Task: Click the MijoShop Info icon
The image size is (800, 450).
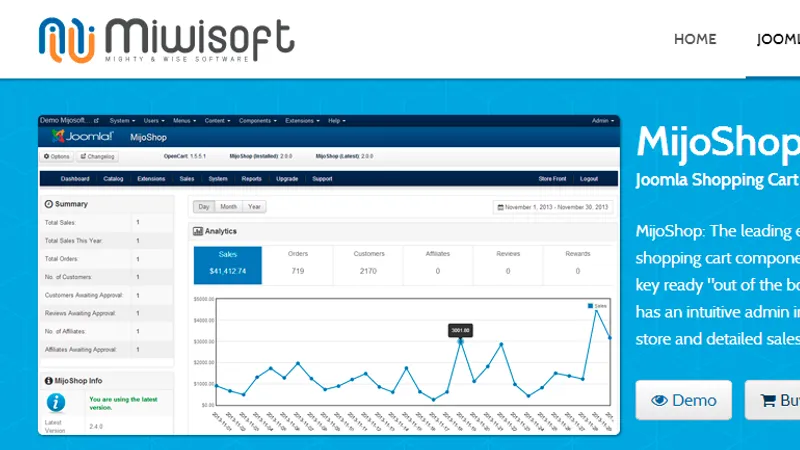Action: pos(48,381)
